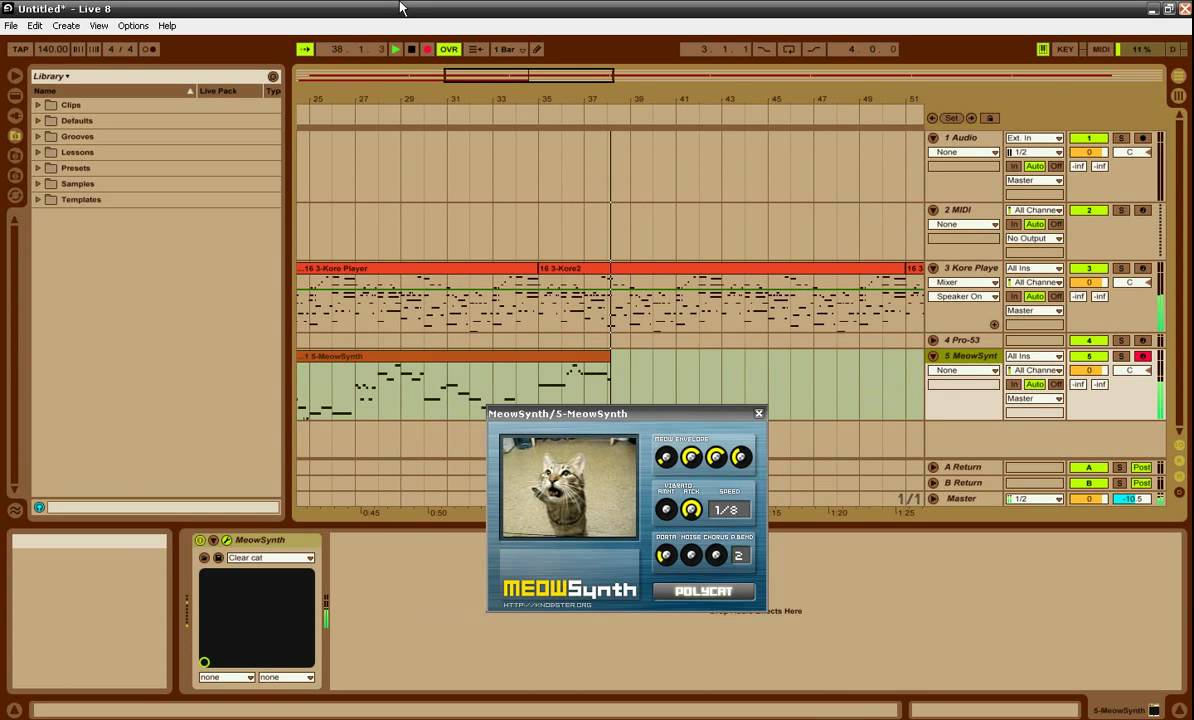Open 1 Audio Ext. In input dropdown
This screenshot has width=1194, height=720.
1034,139
